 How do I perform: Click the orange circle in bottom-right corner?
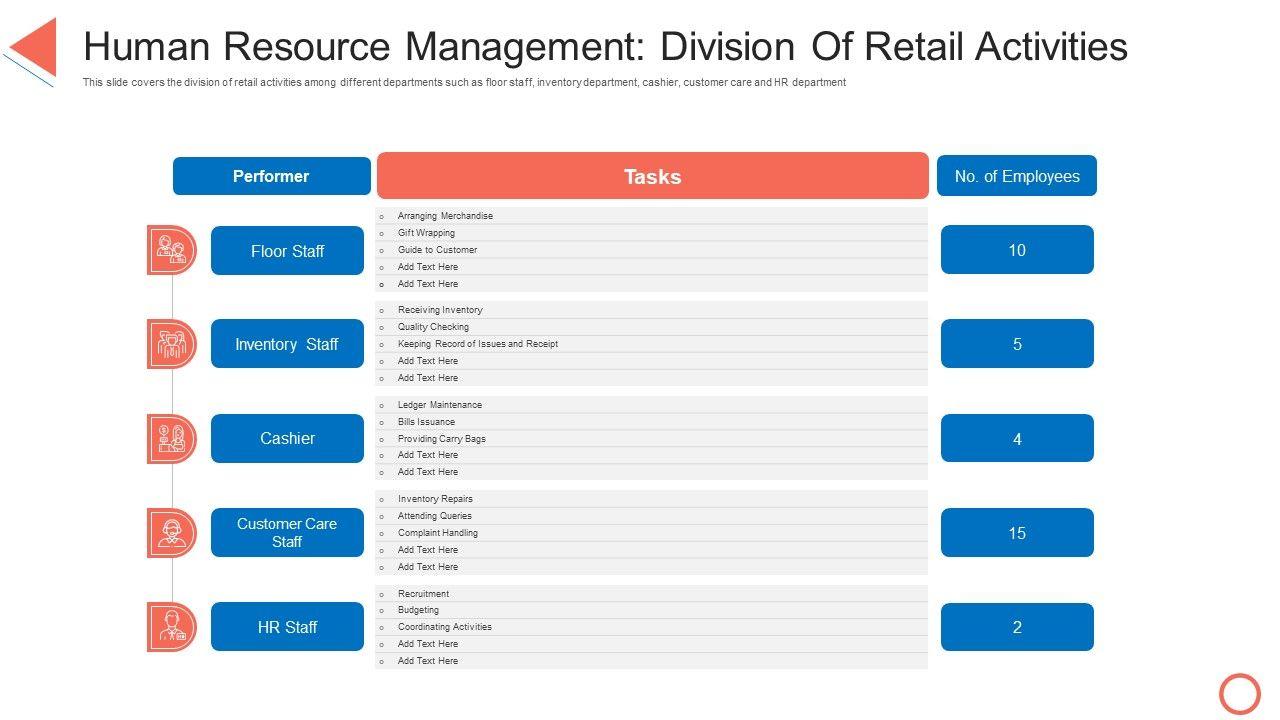coord(1240,693)
